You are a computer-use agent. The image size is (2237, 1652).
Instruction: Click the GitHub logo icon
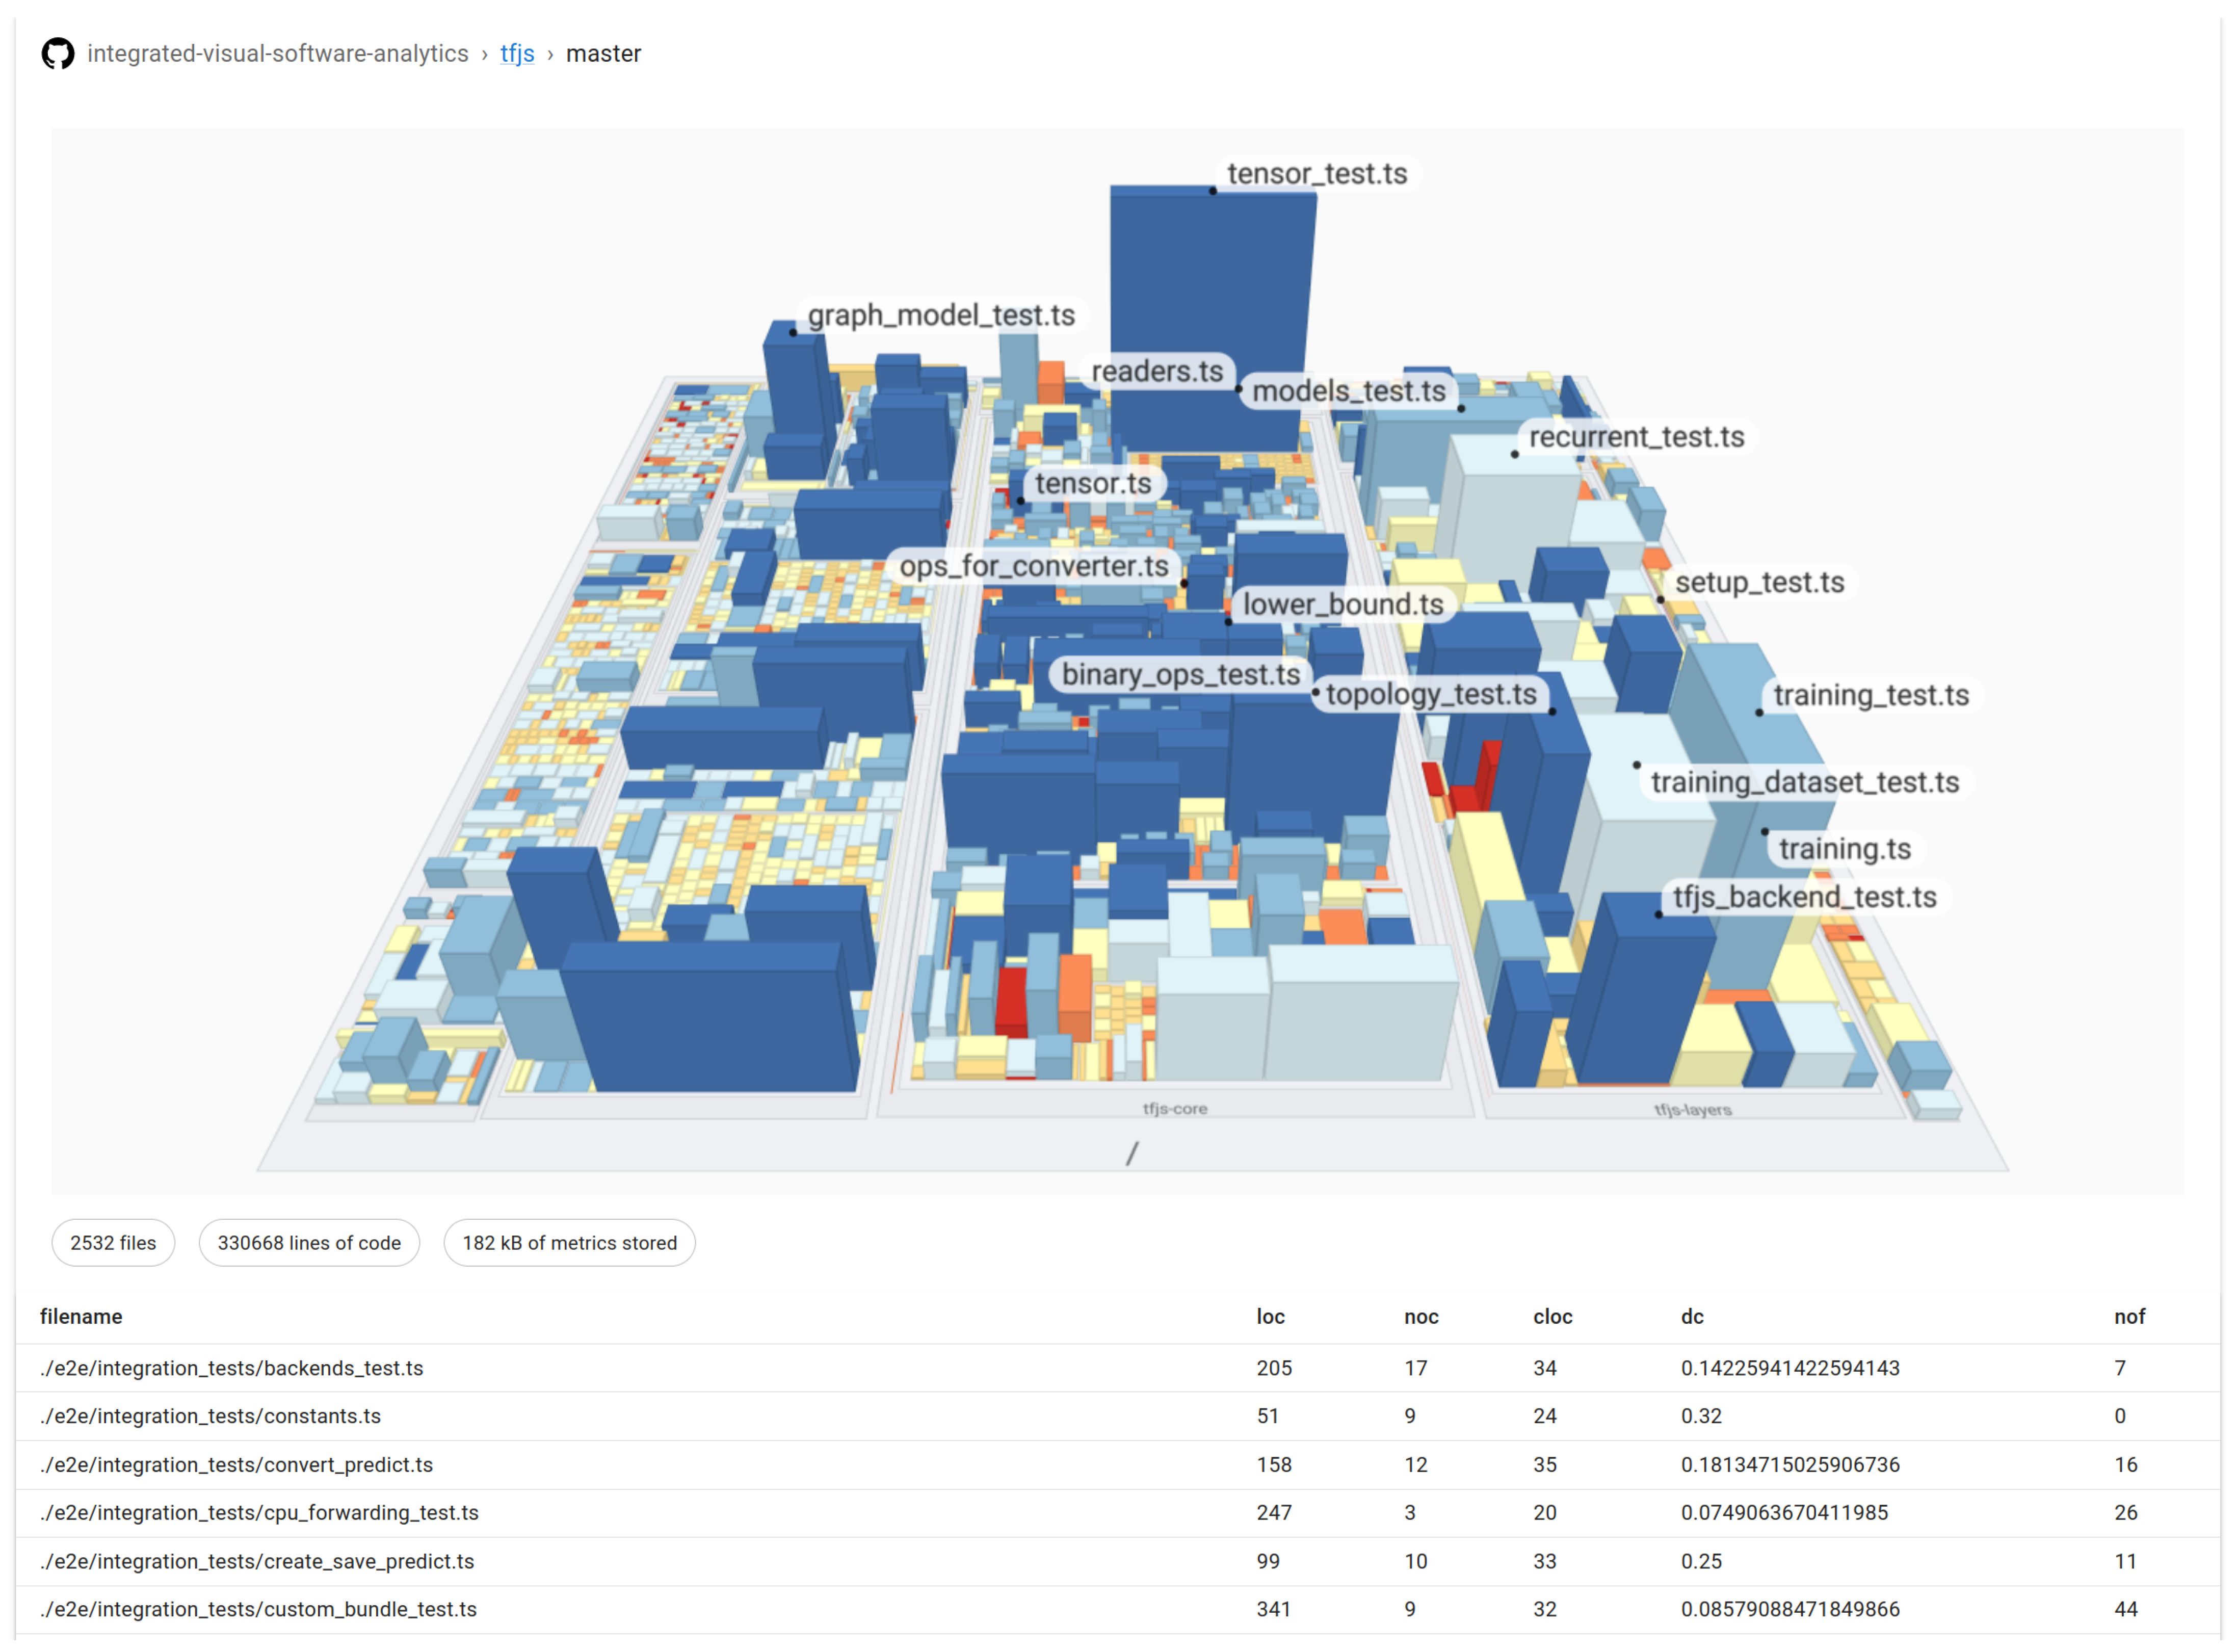58,54
